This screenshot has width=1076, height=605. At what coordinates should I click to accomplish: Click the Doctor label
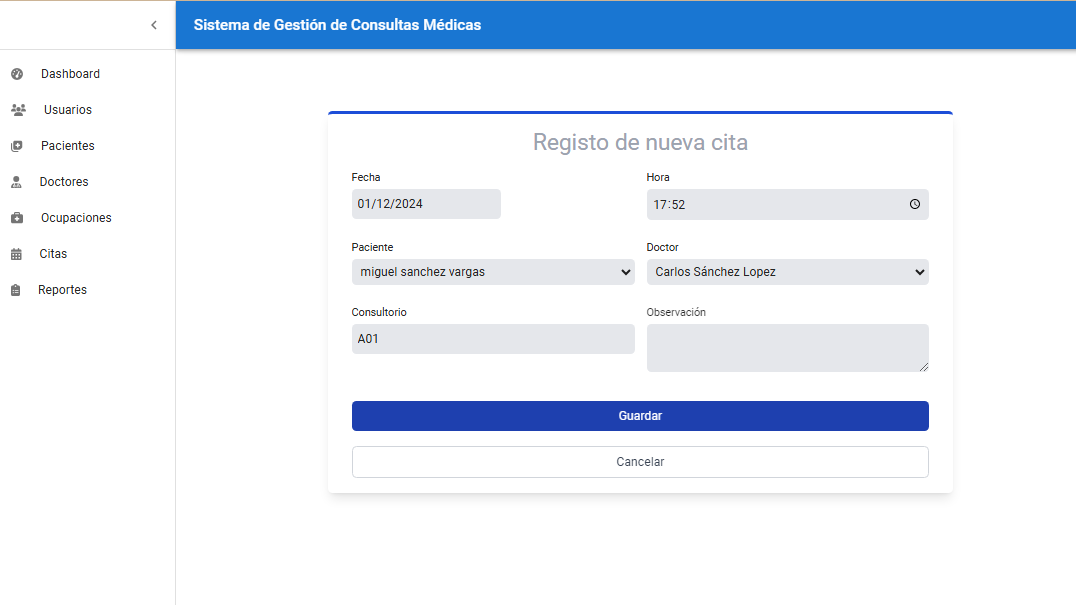pos(662,248)
